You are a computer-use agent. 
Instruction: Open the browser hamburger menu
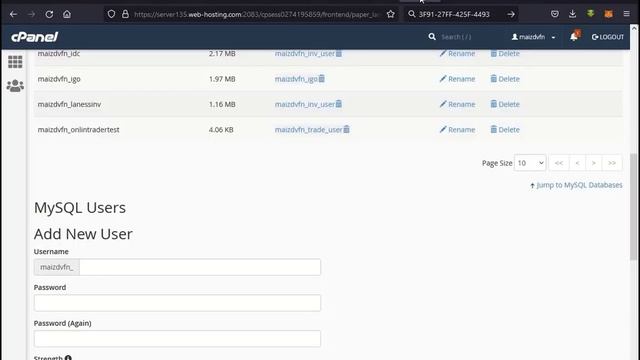(x=627, y=14)
